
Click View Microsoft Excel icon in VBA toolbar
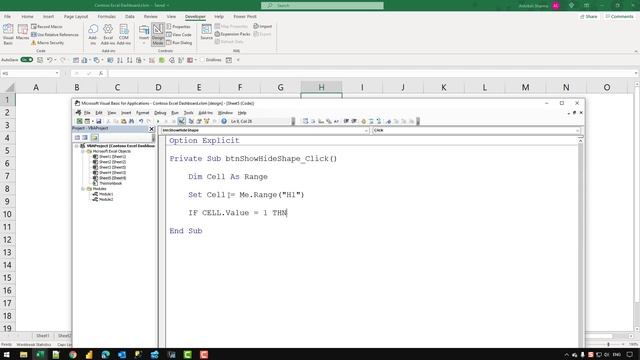[80, 121]
